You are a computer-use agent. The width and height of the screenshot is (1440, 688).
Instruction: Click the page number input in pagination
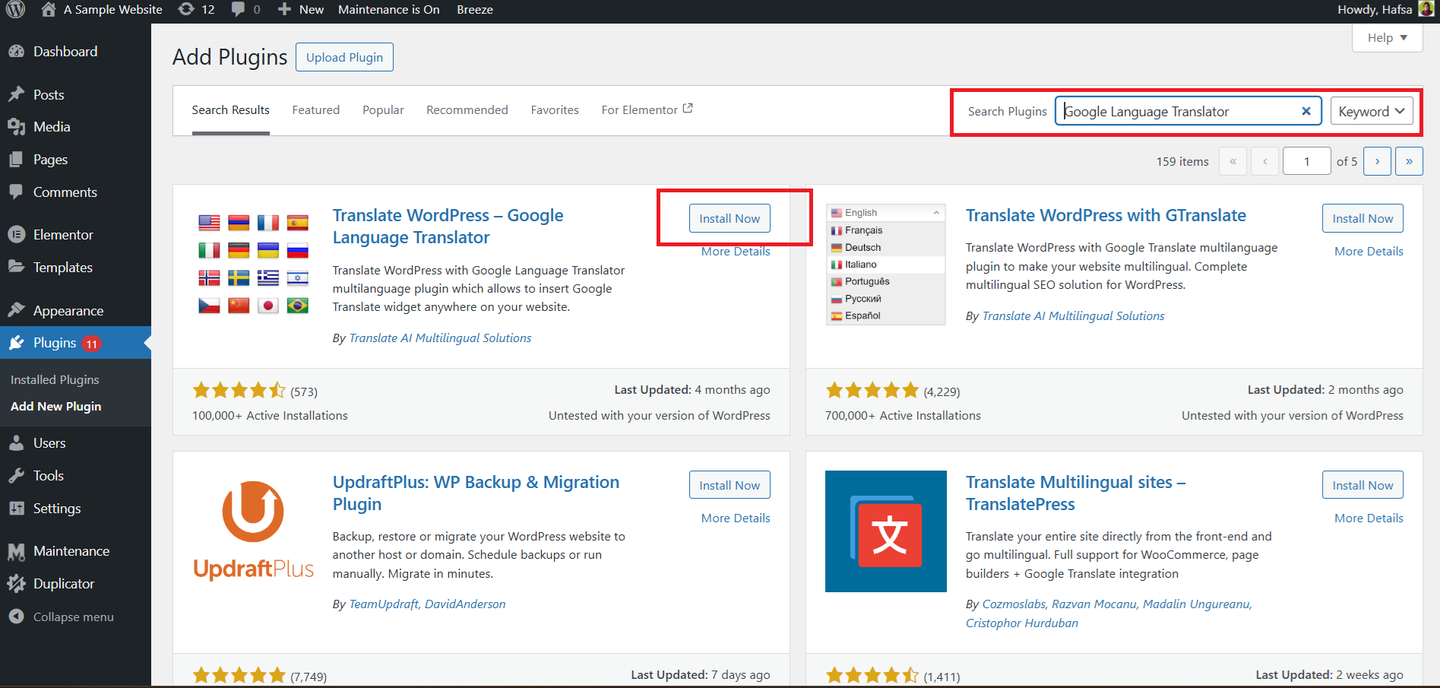[1306, 160]
